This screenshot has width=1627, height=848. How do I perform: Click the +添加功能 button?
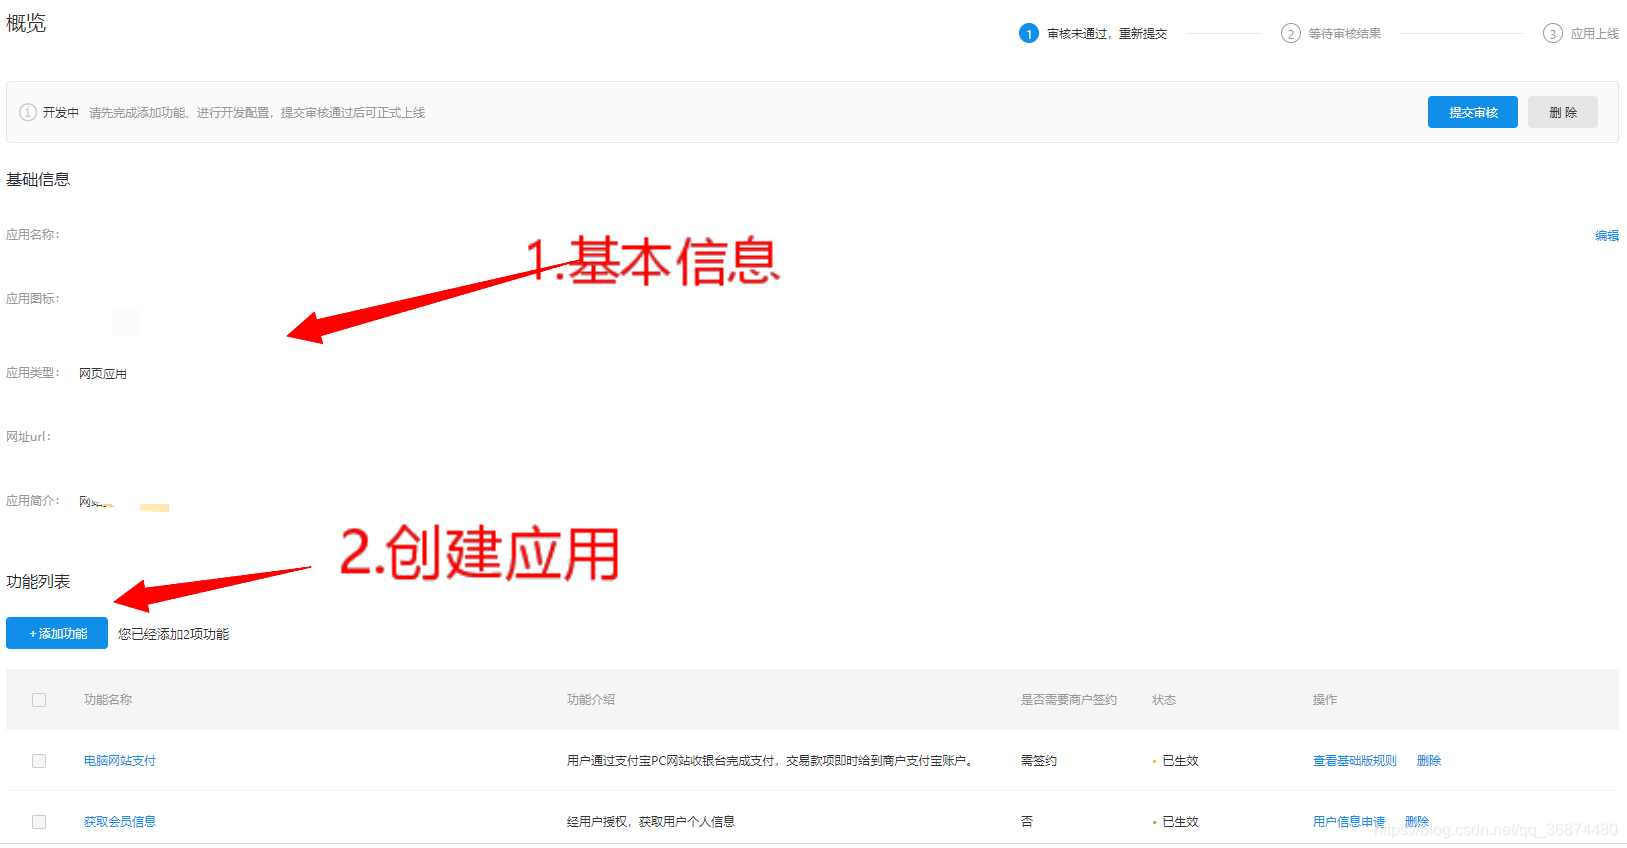point(57,633)
